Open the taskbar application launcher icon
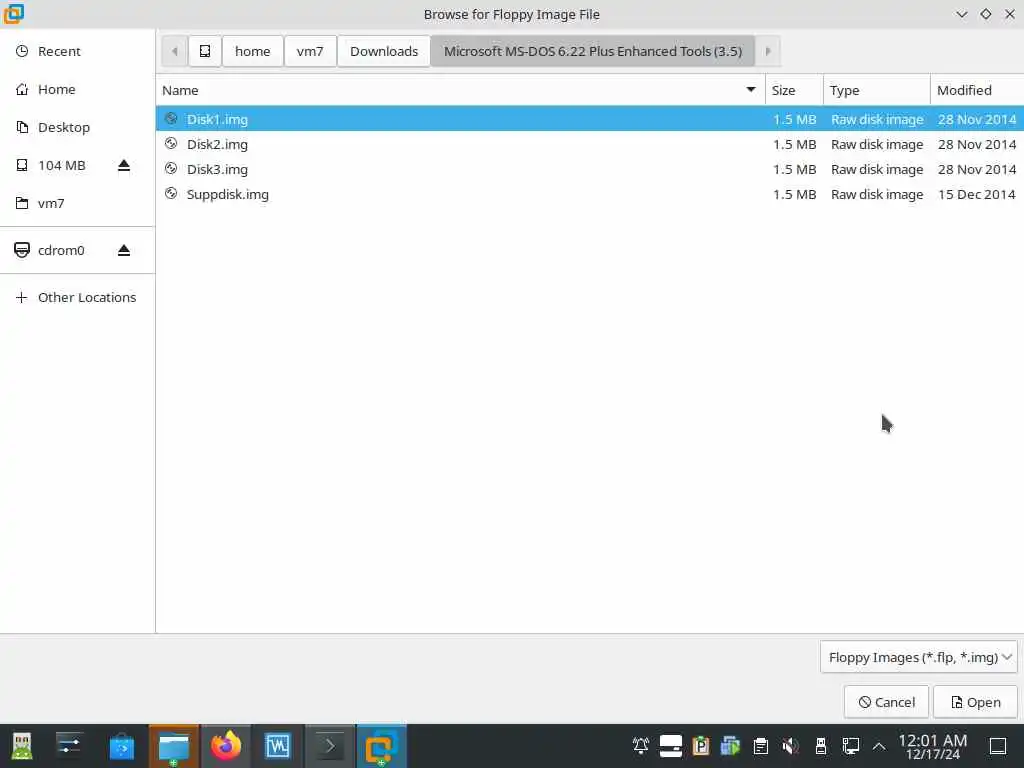Screen dimensions: 1024x768 tap(22, 746)
